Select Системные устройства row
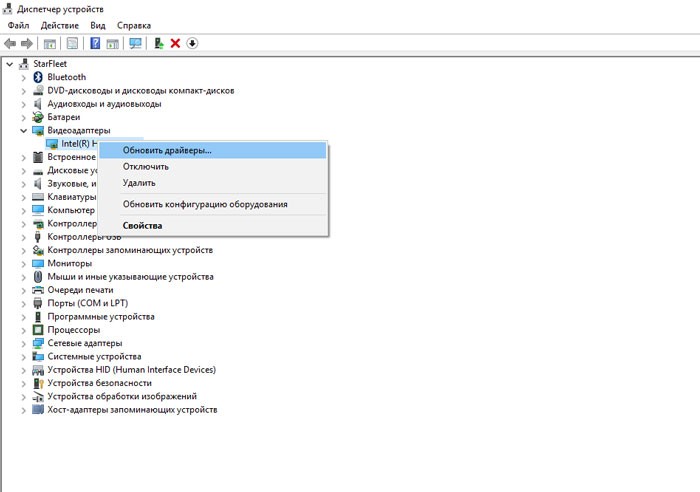 [x=94, y=357]
